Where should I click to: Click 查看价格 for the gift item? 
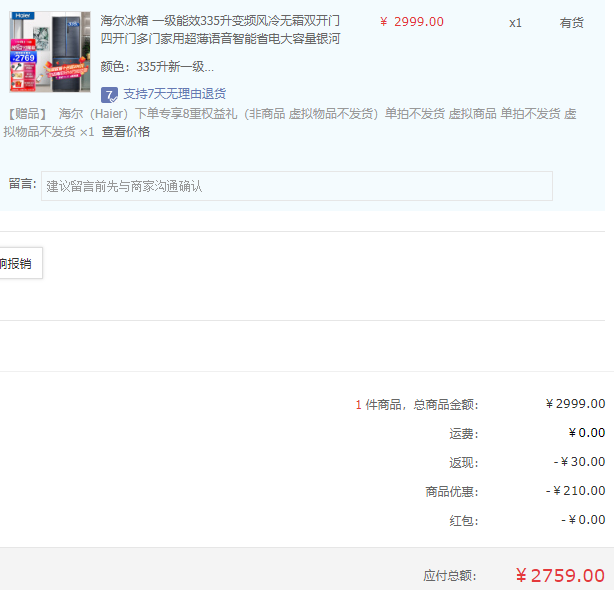coord(126,132)
